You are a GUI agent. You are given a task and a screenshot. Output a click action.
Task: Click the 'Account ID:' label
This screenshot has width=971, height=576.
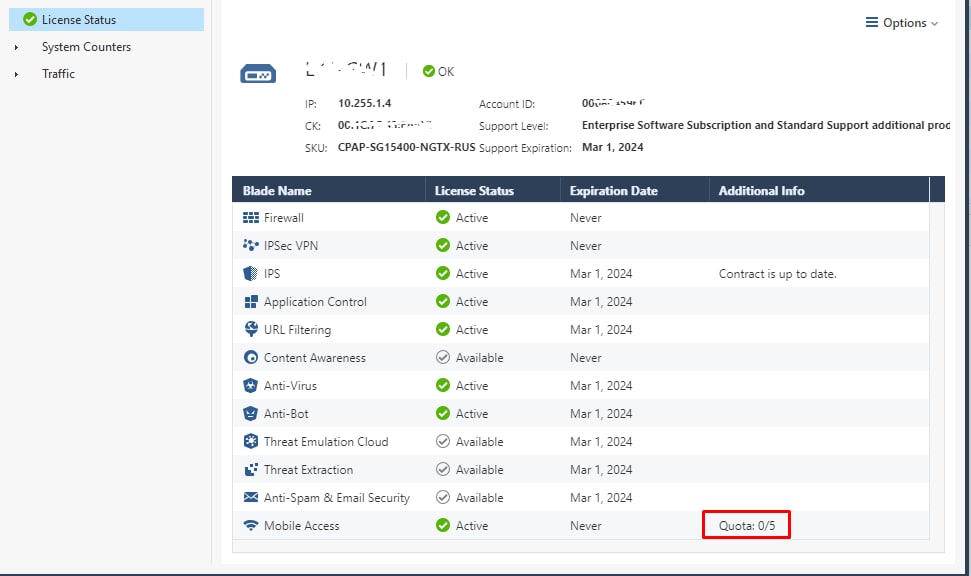(507, 104)
